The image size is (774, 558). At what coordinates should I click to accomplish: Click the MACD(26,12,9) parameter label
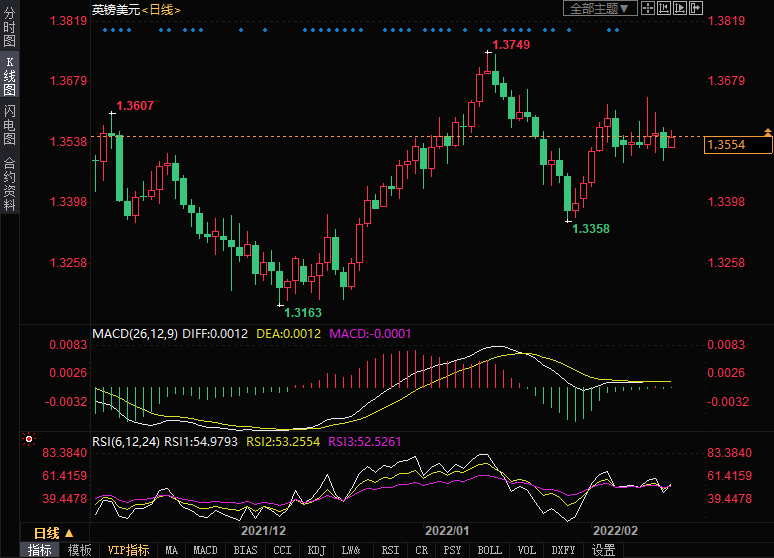click(x=134, y=333)
